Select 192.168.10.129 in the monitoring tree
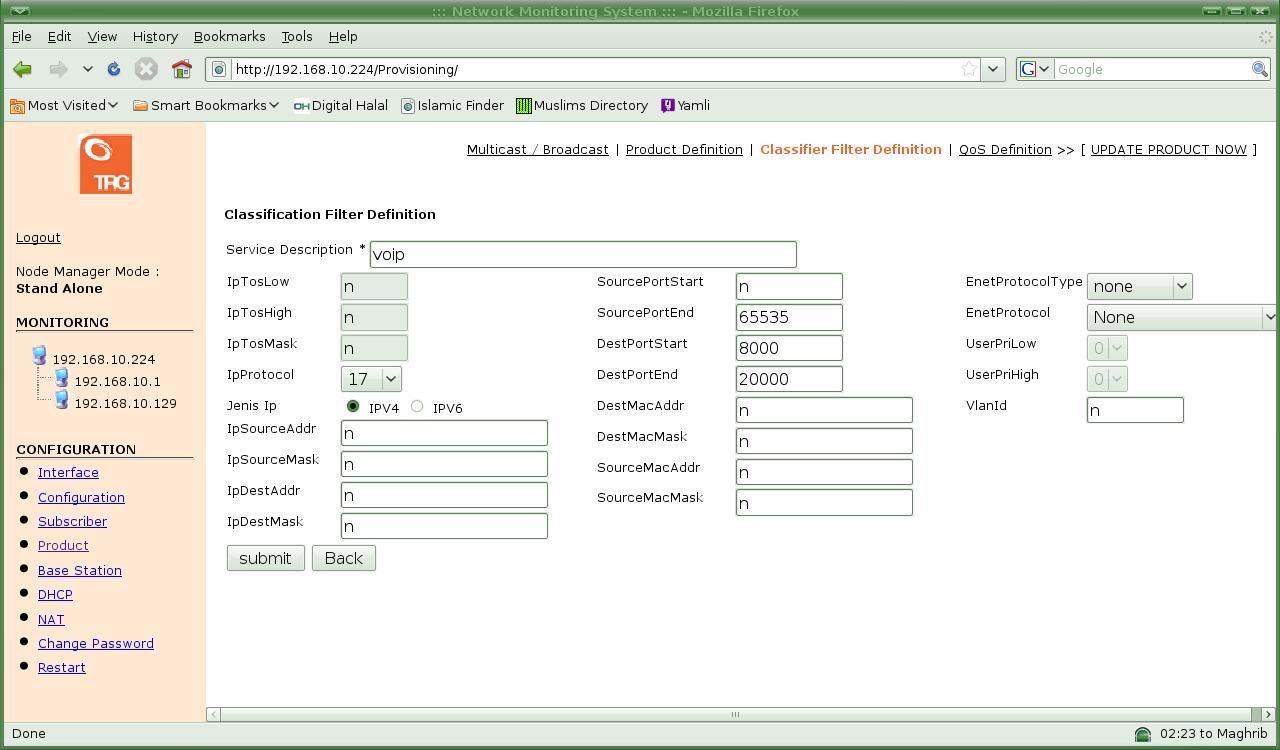1280x750 pixels. click(125, 403)
